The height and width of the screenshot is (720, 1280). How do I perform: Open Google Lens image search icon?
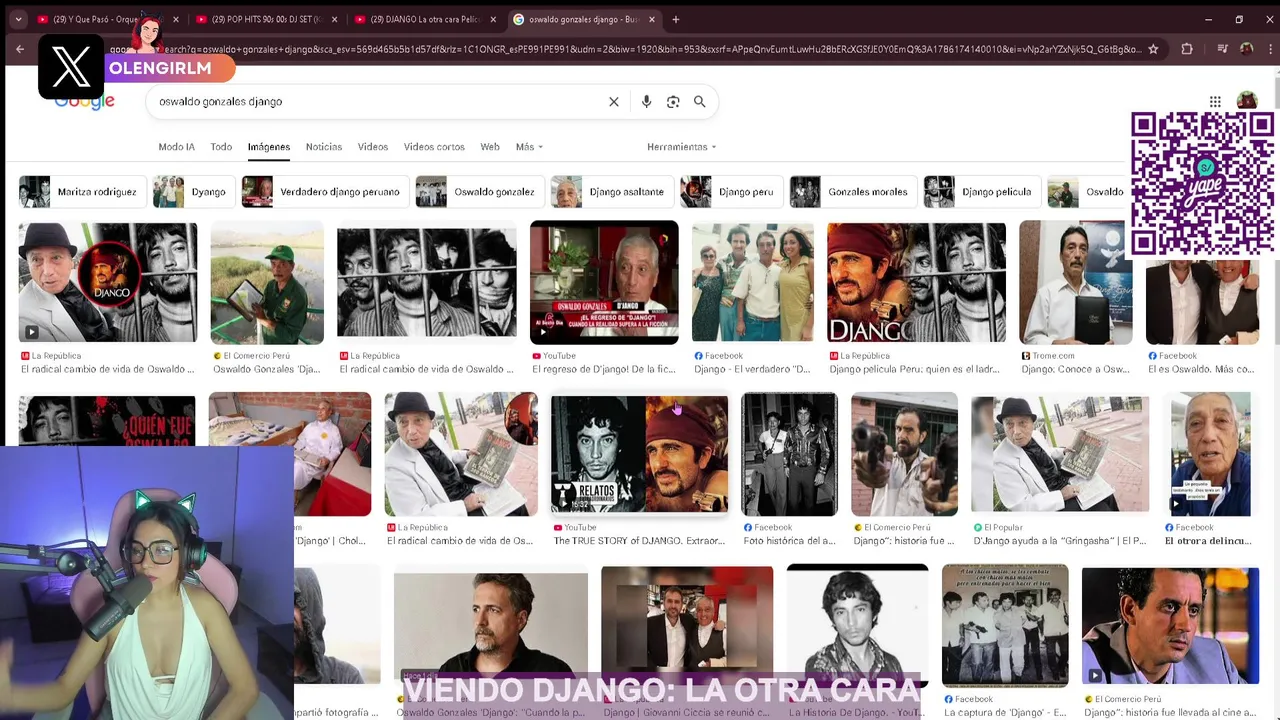point(673,101)
